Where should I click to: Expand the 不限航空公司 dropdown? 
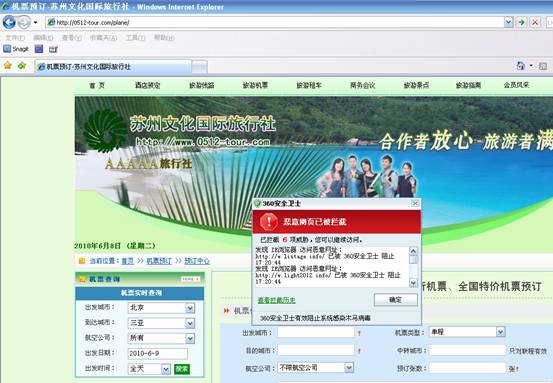click(349, 368)
